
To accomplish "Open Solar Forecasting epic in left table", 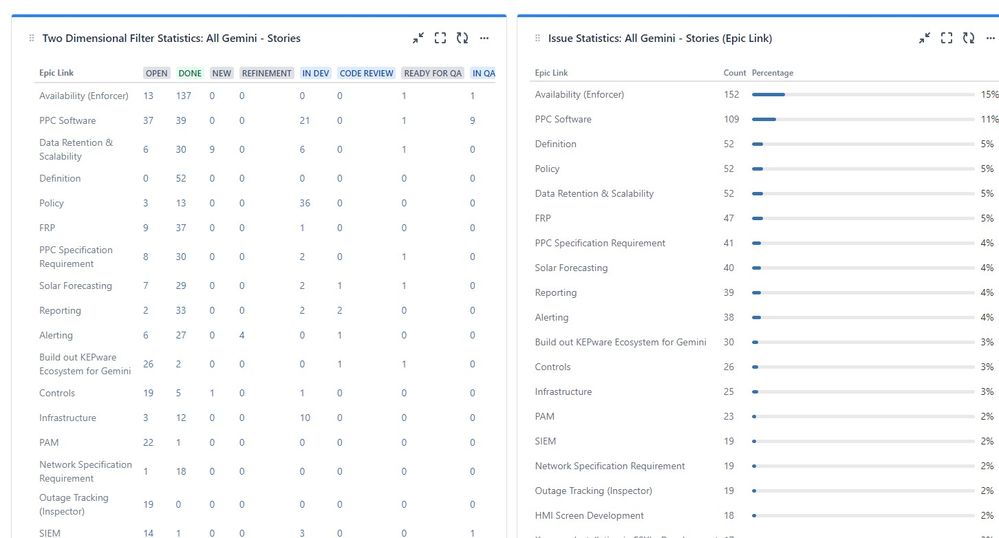I will point(75,286).
